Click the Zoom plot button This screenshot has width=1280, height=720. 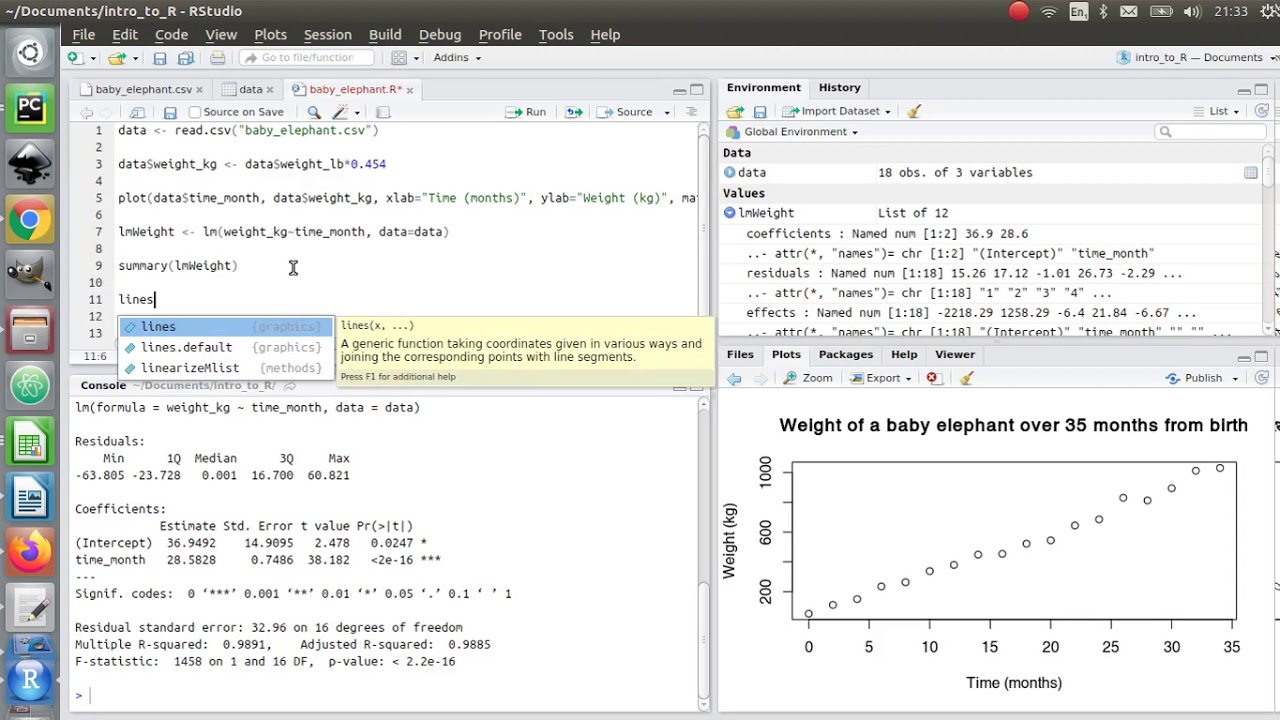point(808,378)
